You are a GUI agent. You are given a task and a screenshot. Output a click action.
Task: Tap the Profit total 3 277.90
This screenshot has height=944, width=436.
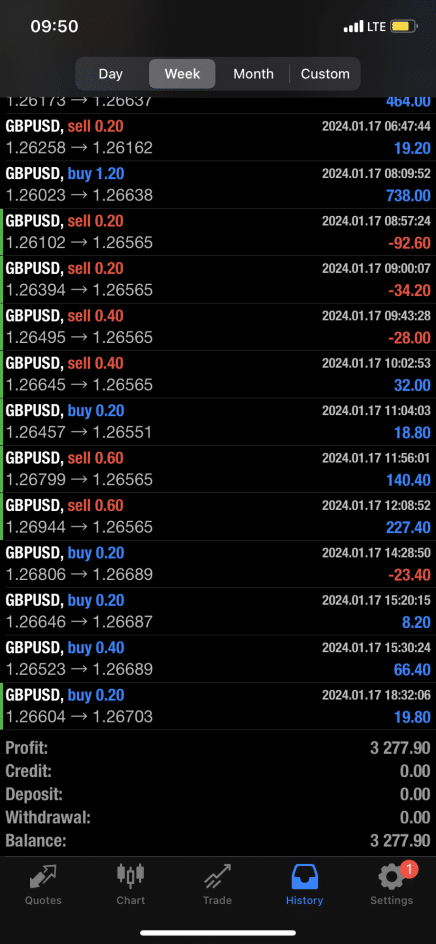(400, 748)
